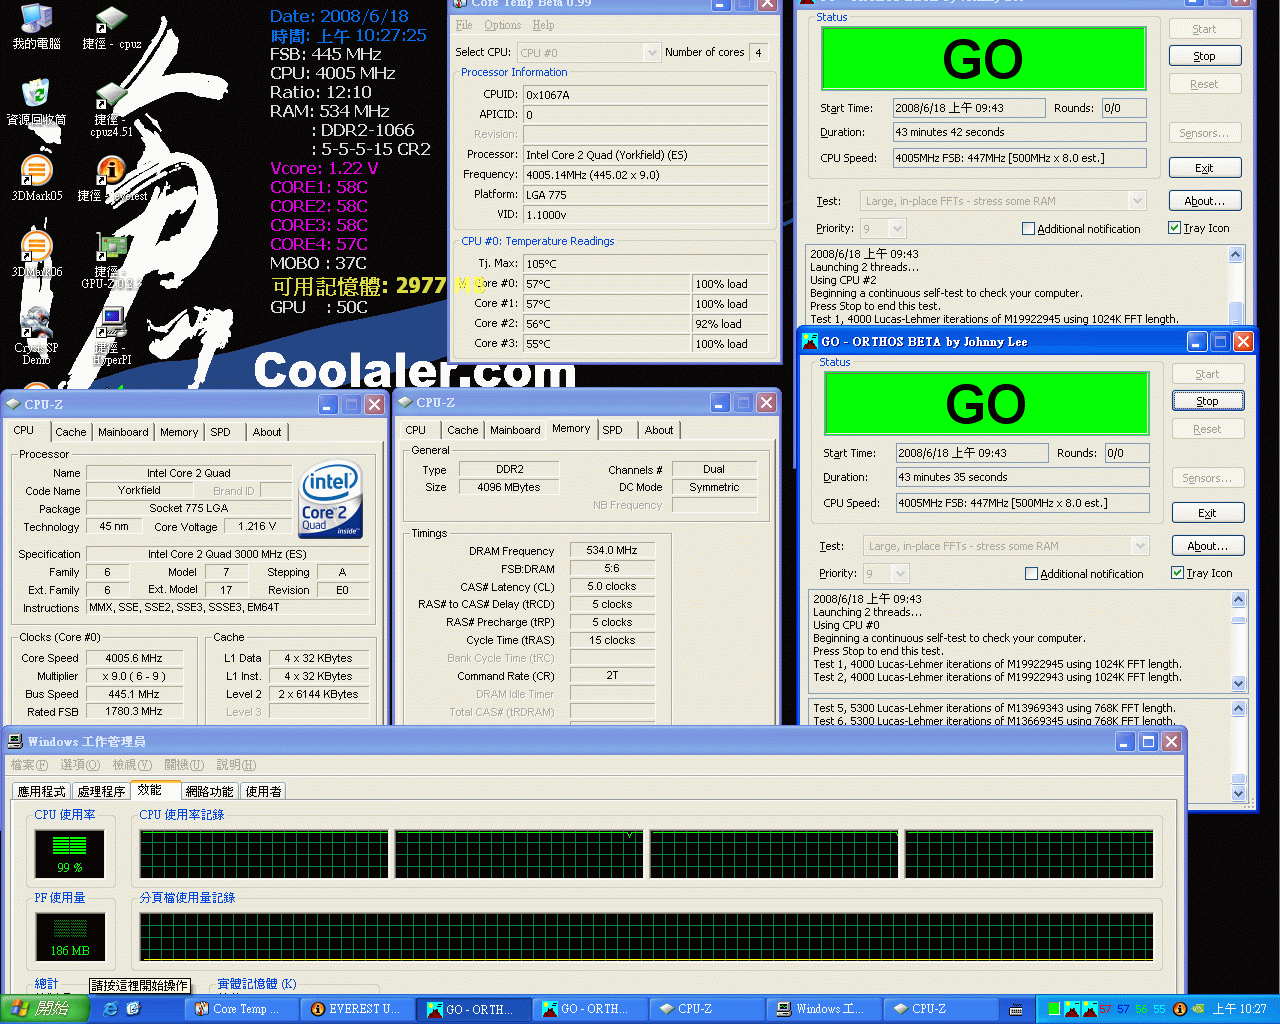Image resolution: width=1280 pixels, height=1024 pixels.
Task: Open the Help menu in Core Temp
Action: point(543,25)
